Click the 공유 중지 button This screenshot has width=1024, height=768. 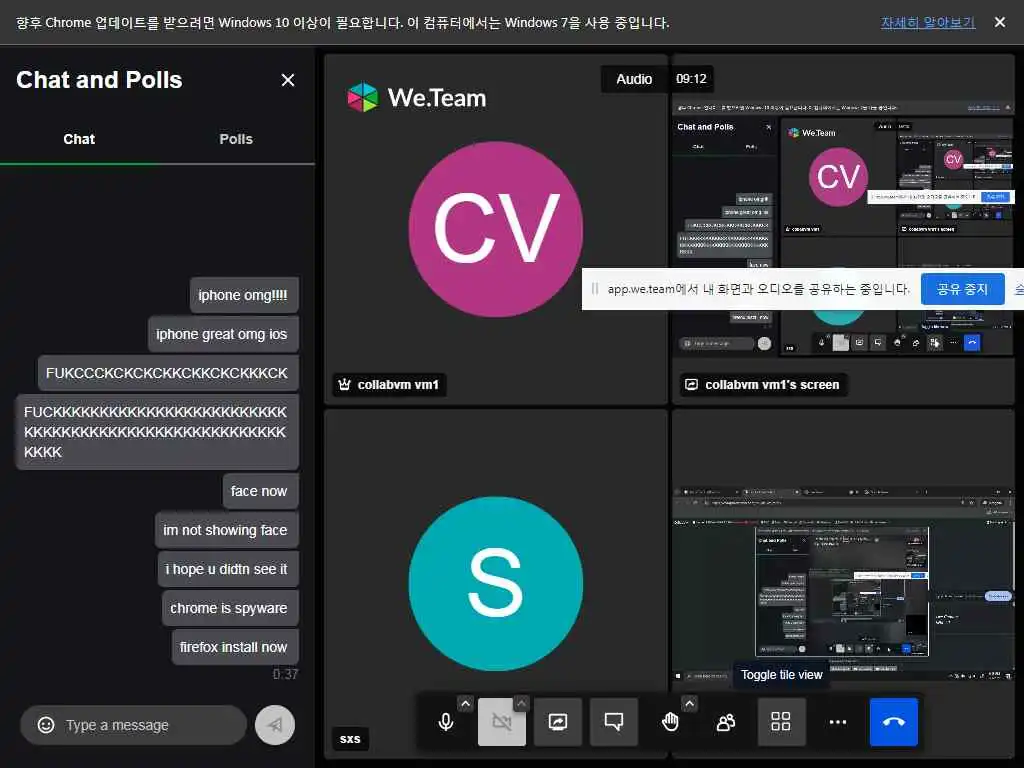click(962, 289)
